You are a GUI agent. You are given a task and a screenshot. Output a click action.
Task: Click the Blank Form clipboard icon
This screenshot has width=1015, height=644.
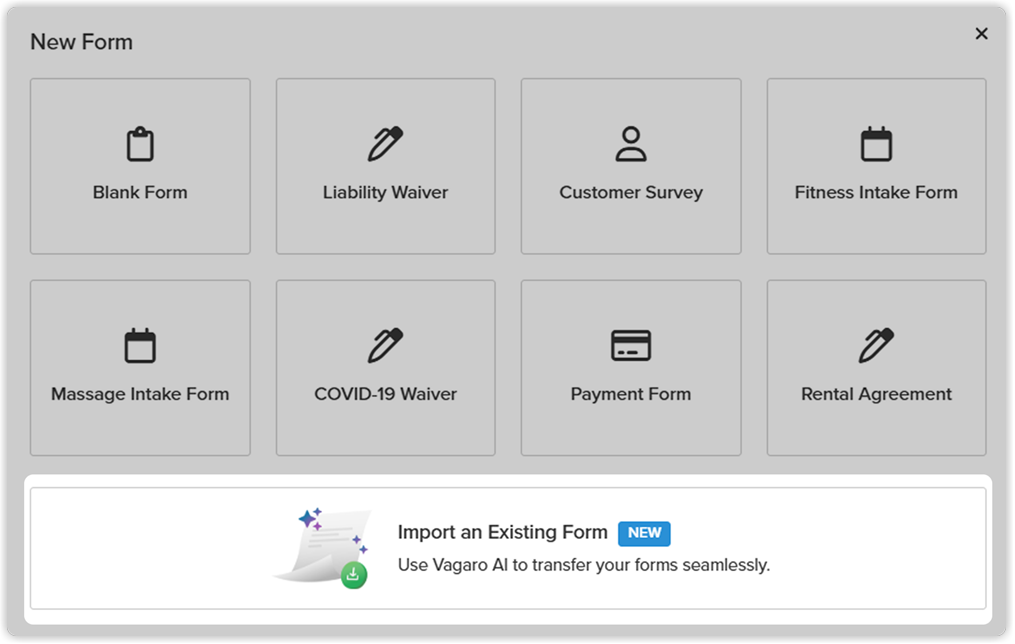pyautogui.click(x=140, y=144)
